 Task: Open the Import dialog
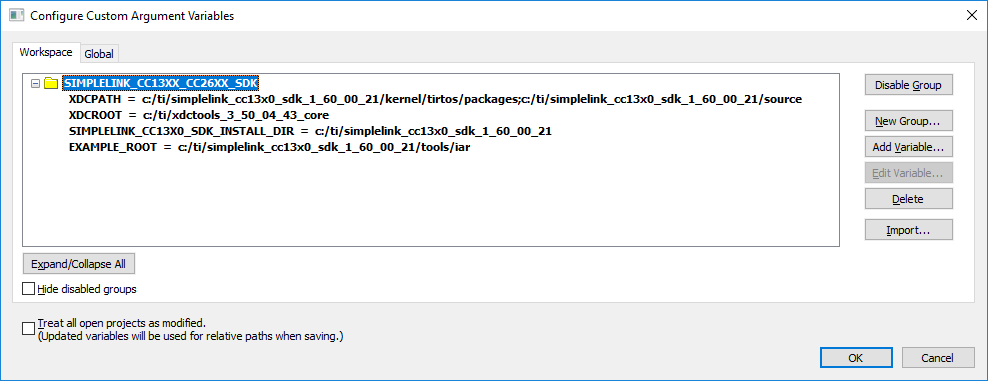pyautogui.click(x=908, y=230)
